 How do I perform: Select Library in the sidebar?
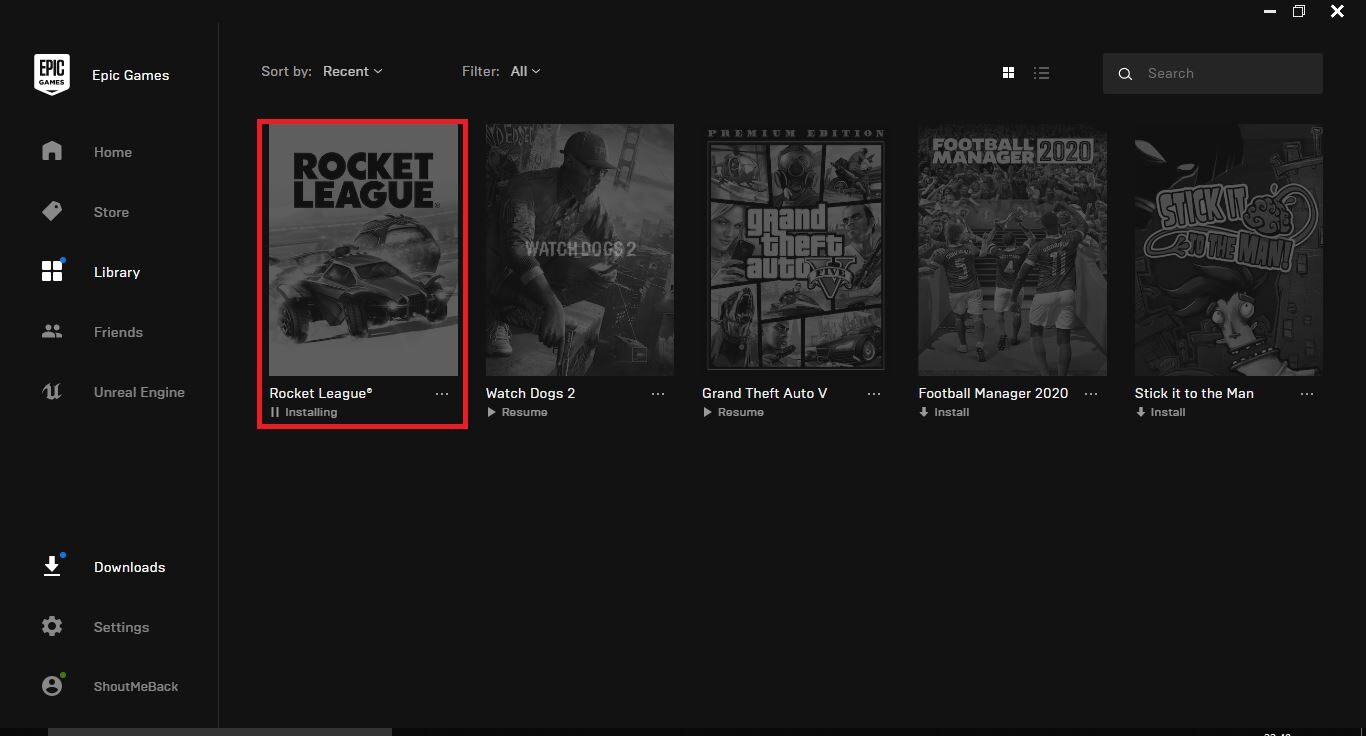point(117,272)
